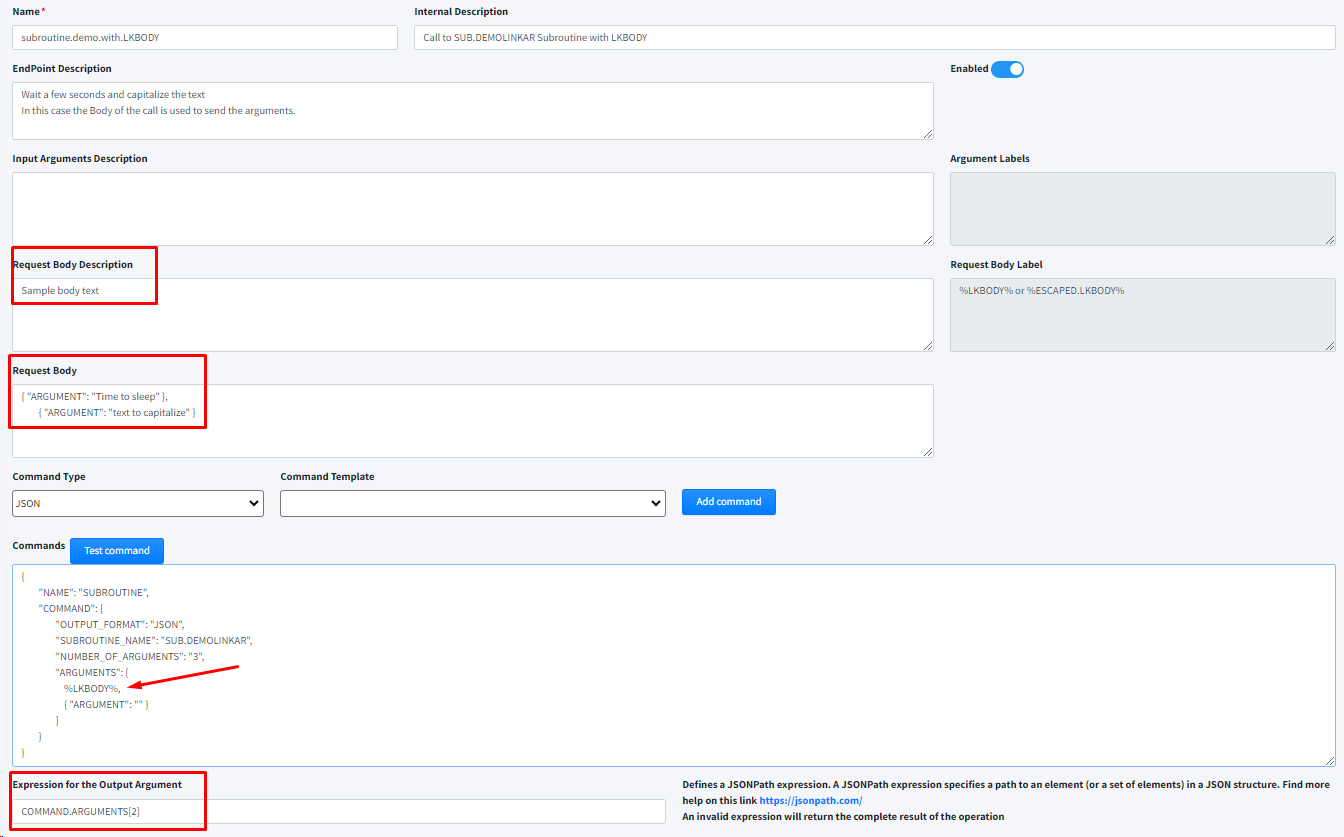Image resolution: width=1344 pixels, height=837 pixels.
Task: Click the Argument Labels resize handle
Action: point(1330,240)
